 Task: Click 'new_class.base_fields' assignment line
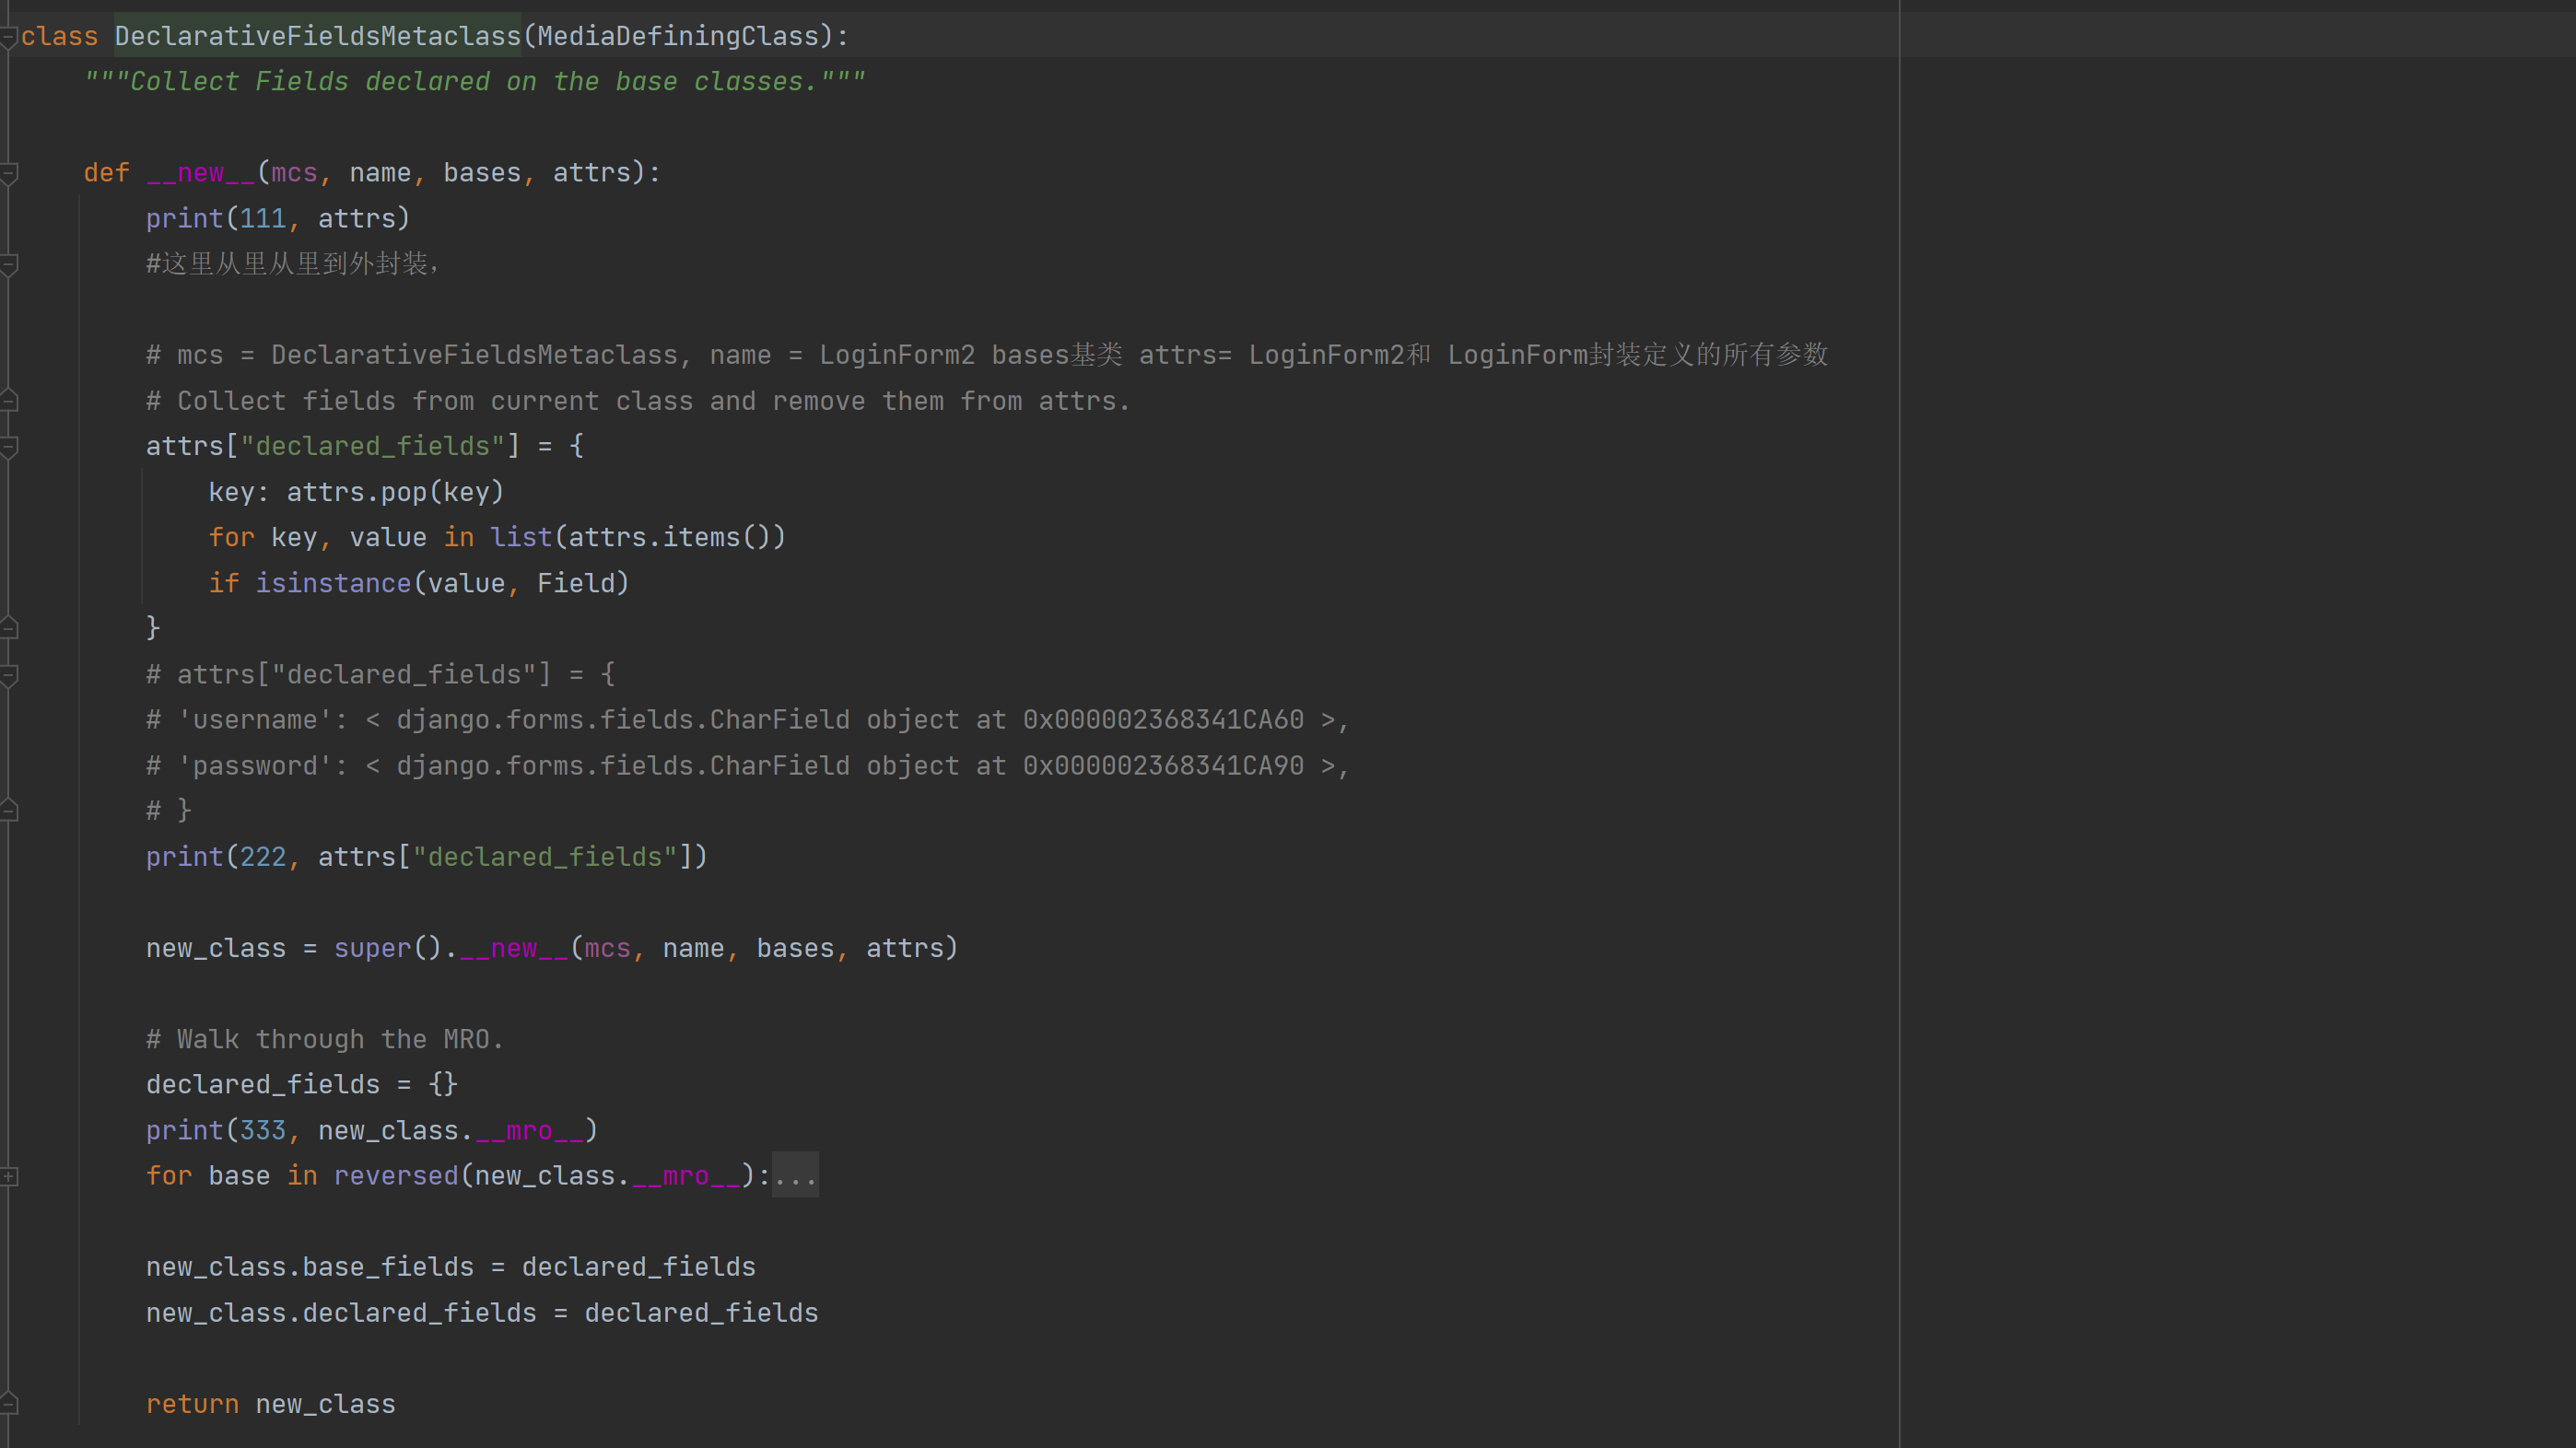pos(310,1267)
